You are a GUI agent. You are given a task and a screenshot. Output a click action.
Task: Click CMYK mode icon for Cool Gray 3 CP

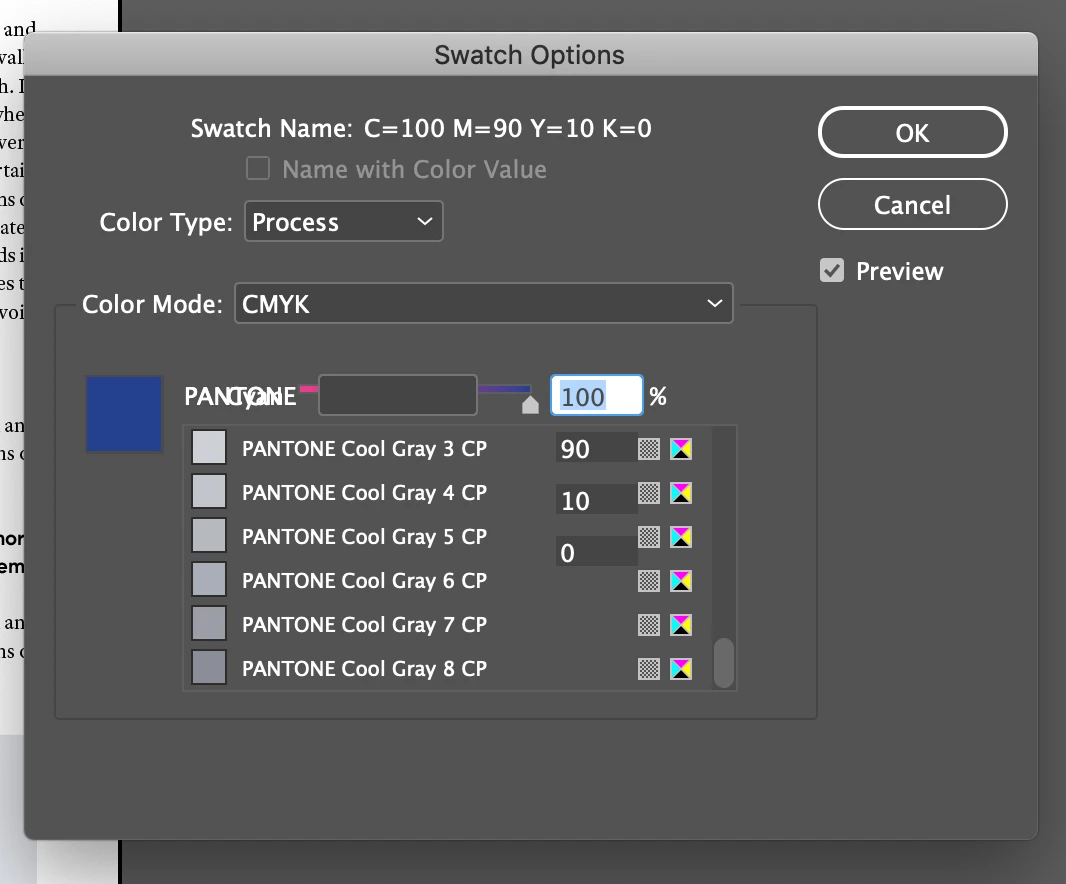pyautogui.click(x=681, y=449)
